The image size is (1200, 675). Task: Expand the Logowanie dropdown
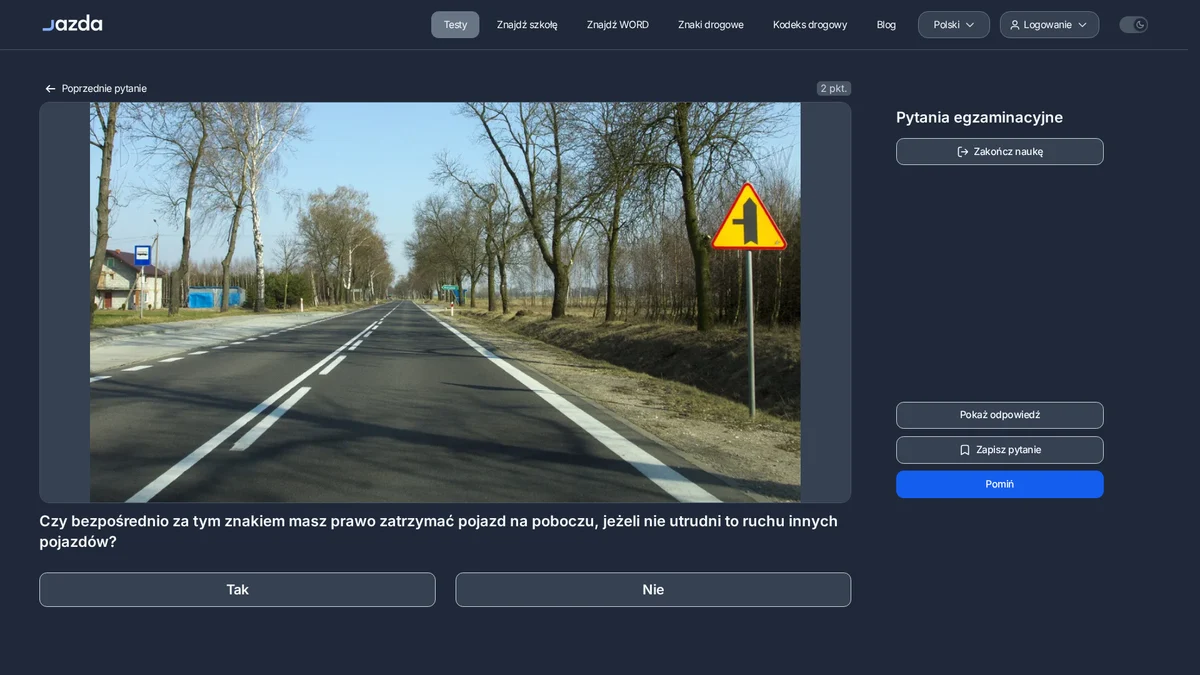[x=1049, y=25]
